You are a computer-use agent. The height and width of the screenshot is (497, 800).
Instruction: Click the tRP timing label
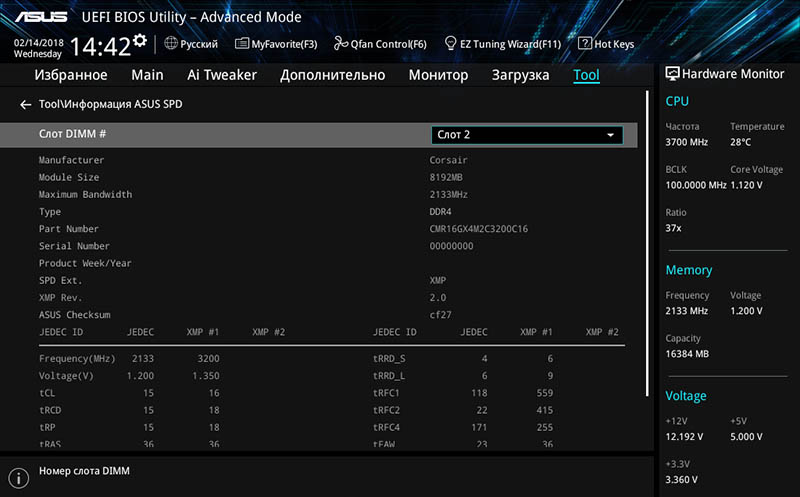click(x=47, y=428)
